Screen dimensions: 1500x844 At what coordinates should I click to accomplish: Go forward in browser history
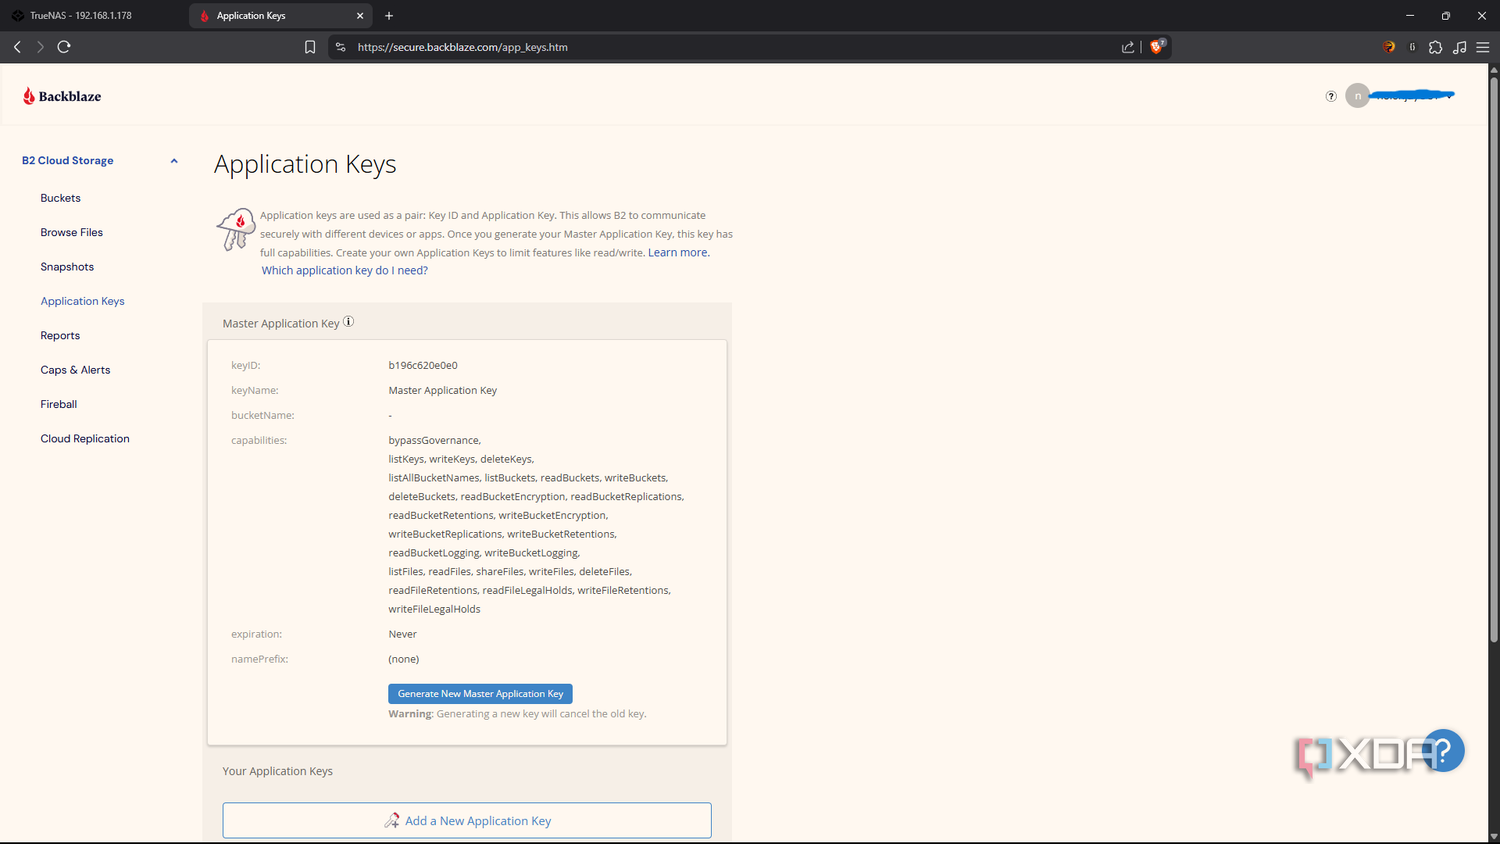[x=40, y=47]
